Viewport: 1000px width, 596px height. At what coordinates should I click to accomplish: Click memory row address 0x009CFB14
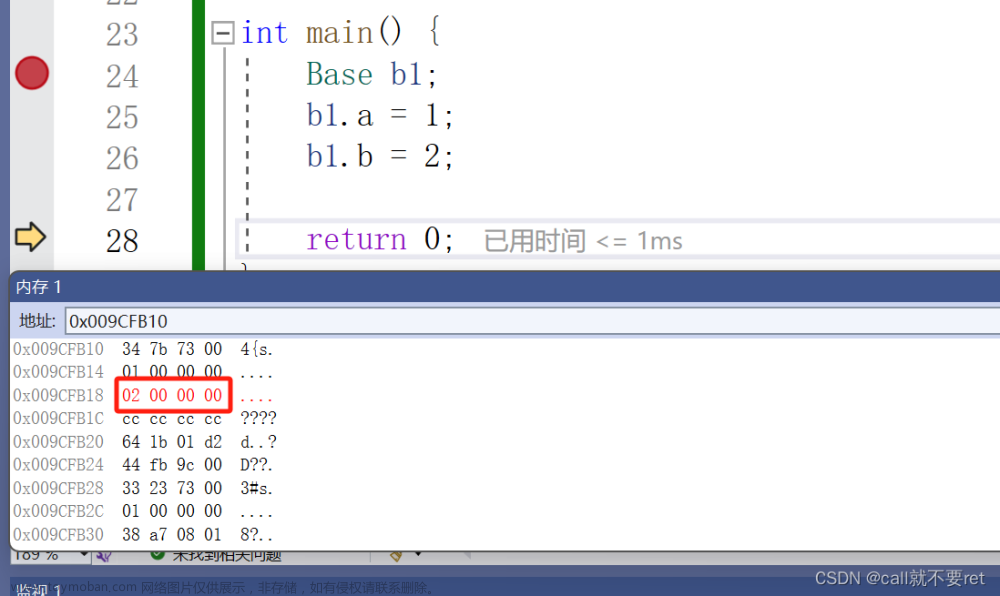[x=58, y=372]
